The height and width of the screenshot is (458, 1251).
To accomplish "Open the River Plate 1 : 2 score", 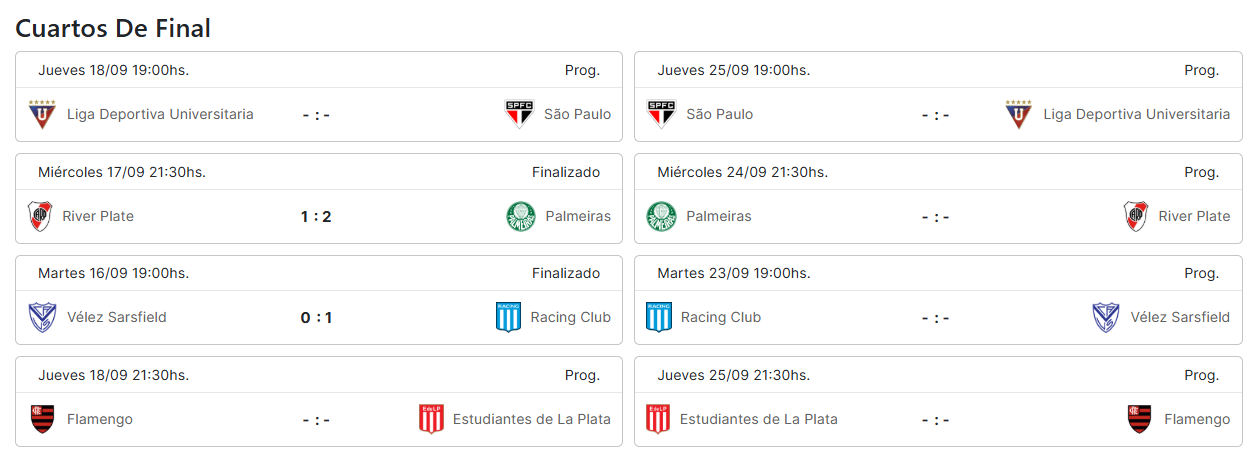I will click(316, 217).
